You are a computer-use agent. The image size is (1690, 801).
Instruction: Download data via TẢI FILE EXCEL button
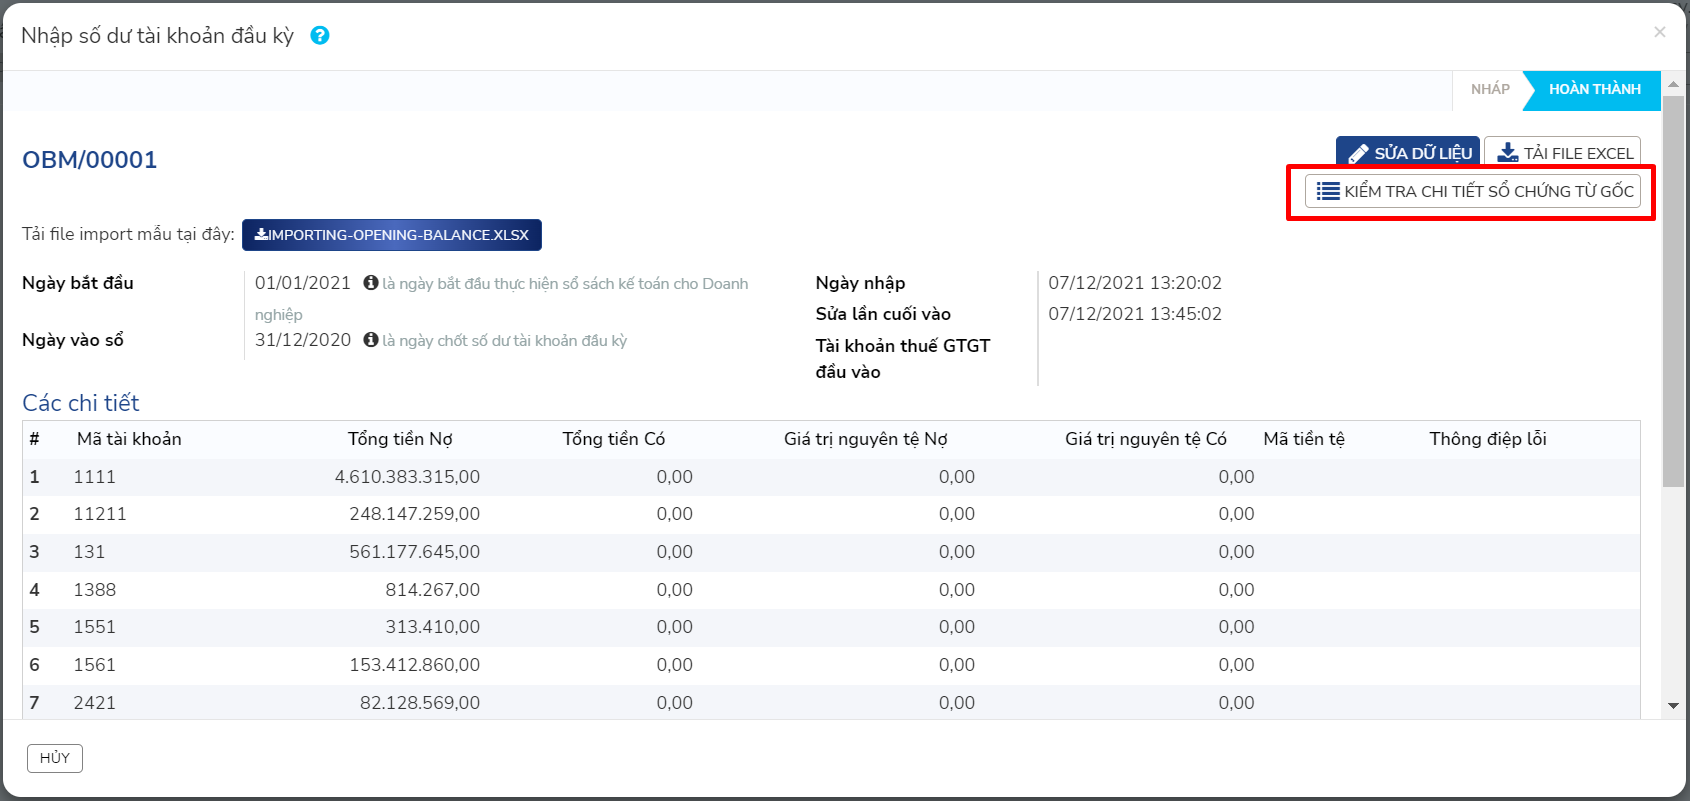click(x=1563, y=152)
